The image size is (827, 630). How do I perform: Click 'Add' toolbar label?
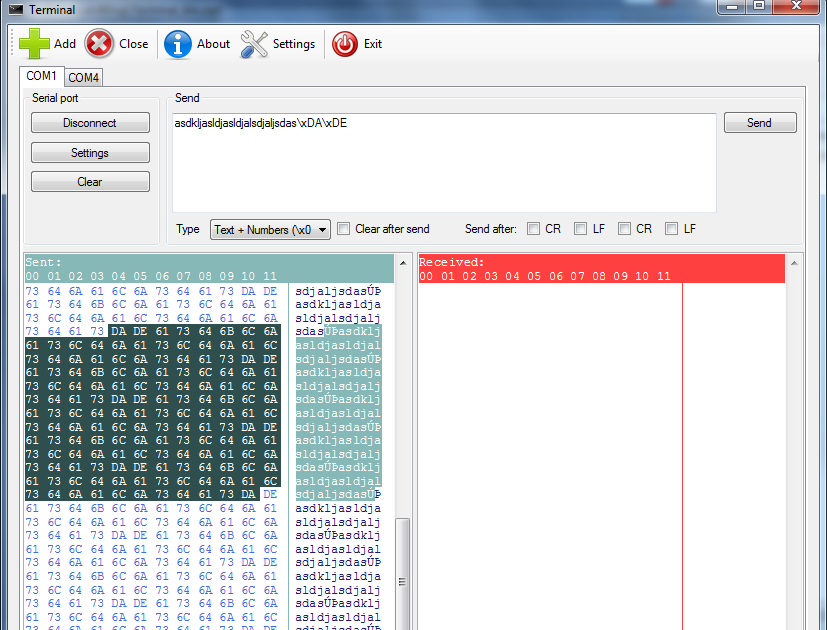point(65,44)
